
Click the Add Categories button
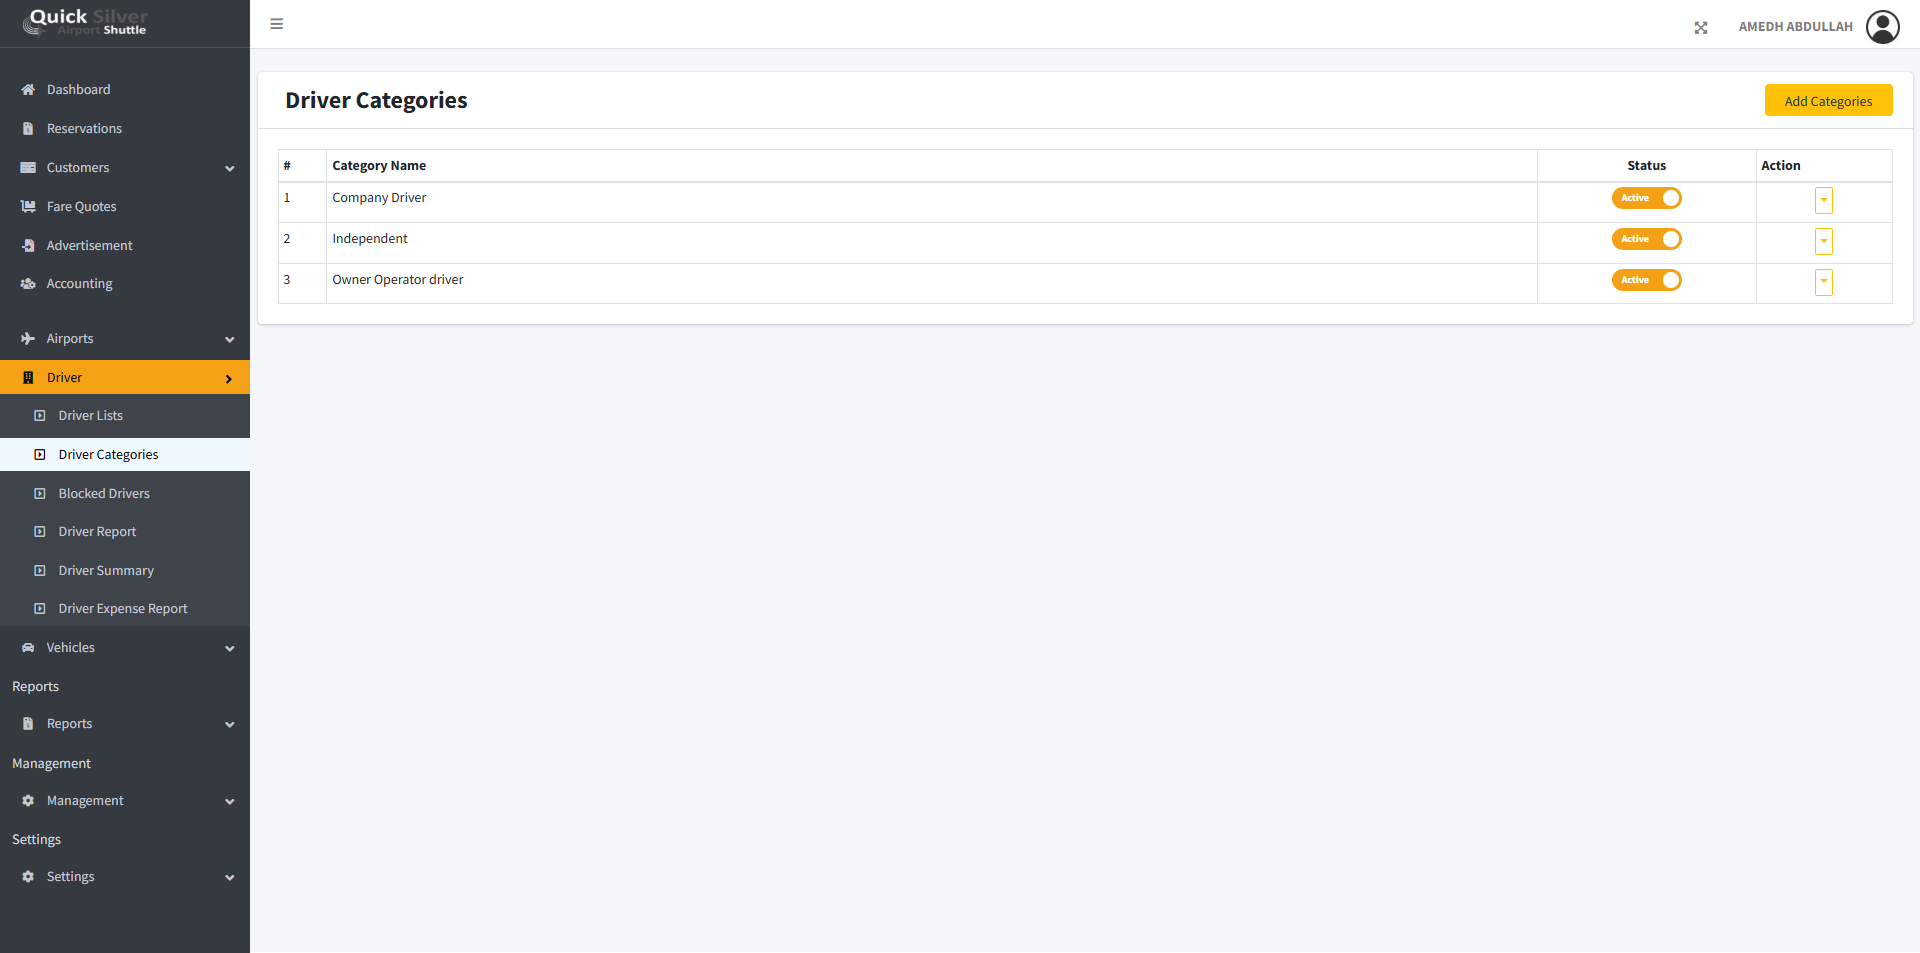point(1828,100)
